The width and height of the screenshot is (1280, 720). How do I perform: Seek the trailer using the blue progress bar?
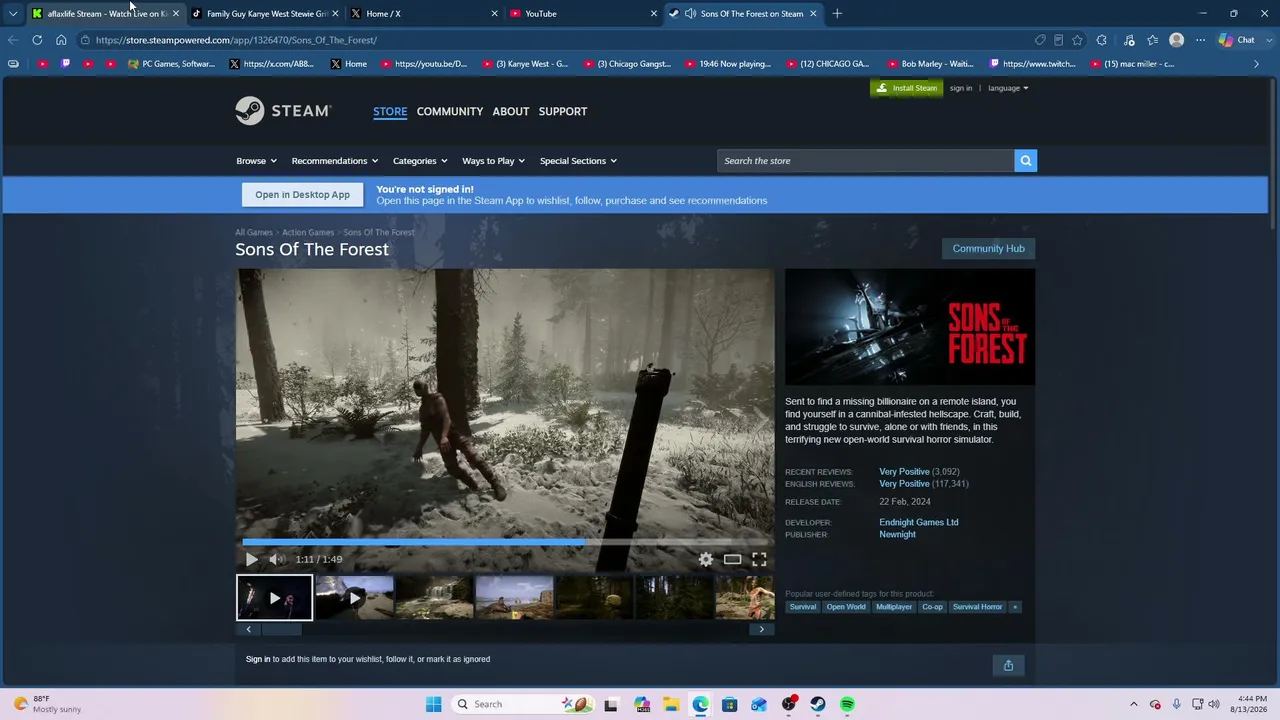pos(505,543)
